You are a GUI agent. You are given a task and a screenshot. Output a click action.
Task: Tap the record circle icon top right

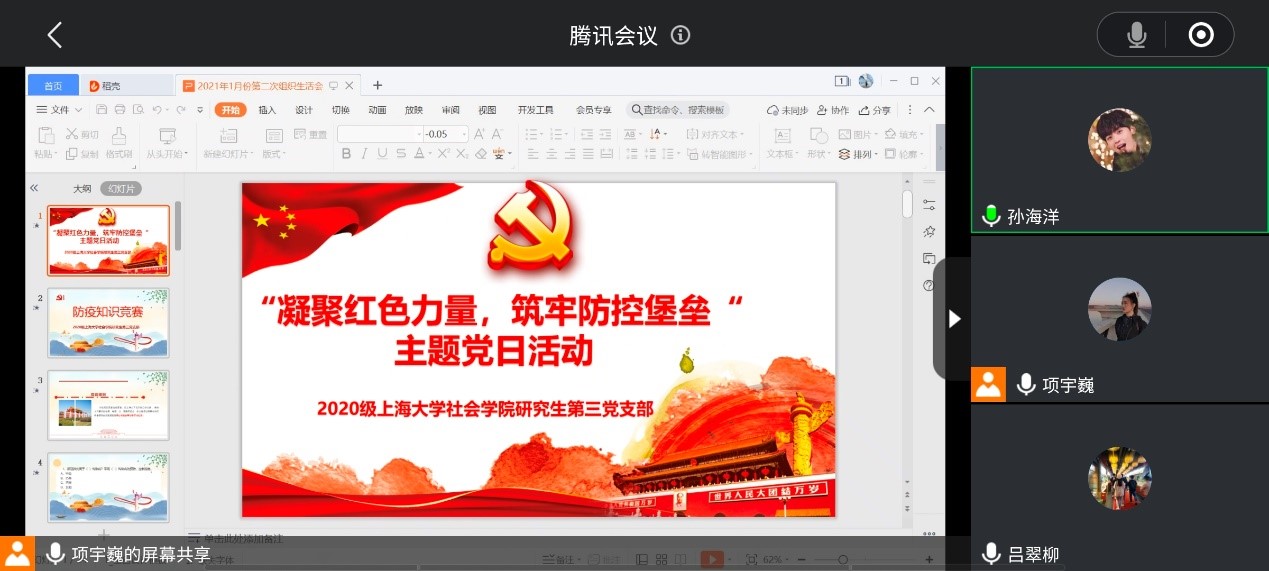click(x=1200, y=35)
